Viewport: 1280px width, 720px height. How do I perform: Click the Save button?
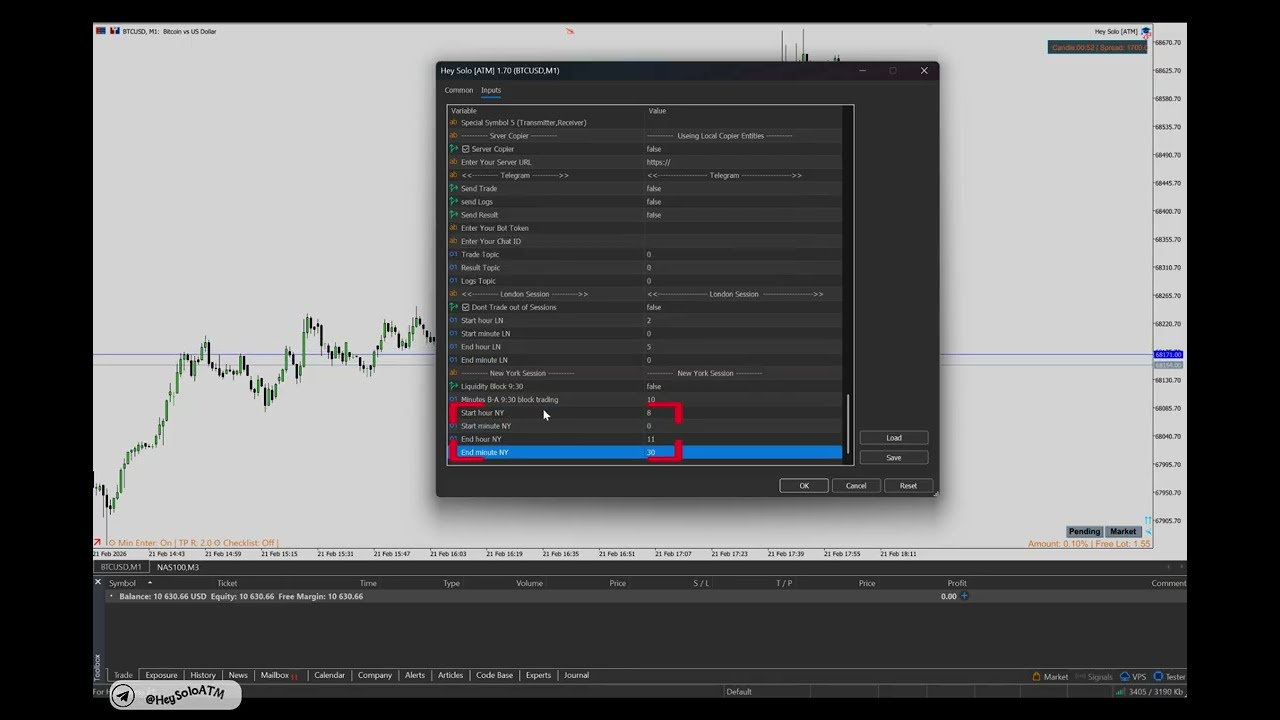[894, 457]
